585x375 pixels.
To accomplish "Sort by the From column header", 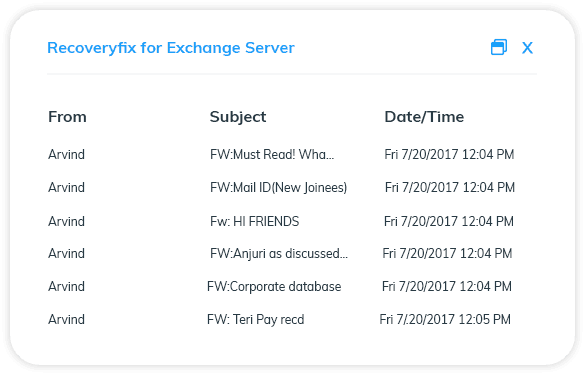I will click(x=68, y=117).
